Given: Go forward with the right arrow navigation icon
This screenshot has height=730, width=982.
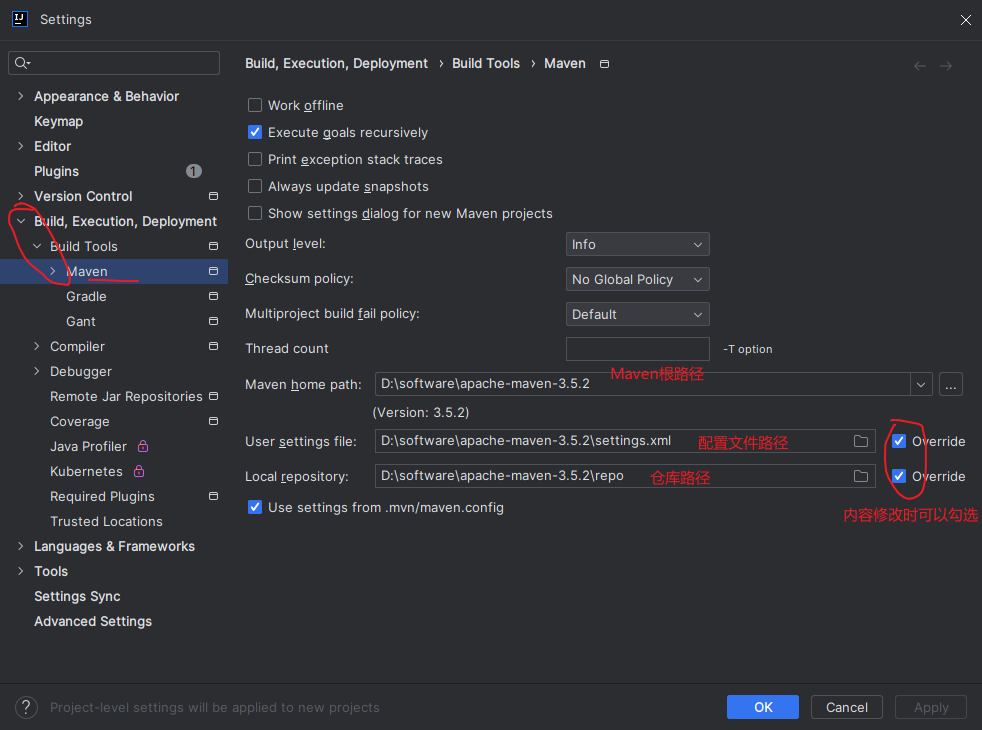Looking at the screenshot, I should coord(946,66).
